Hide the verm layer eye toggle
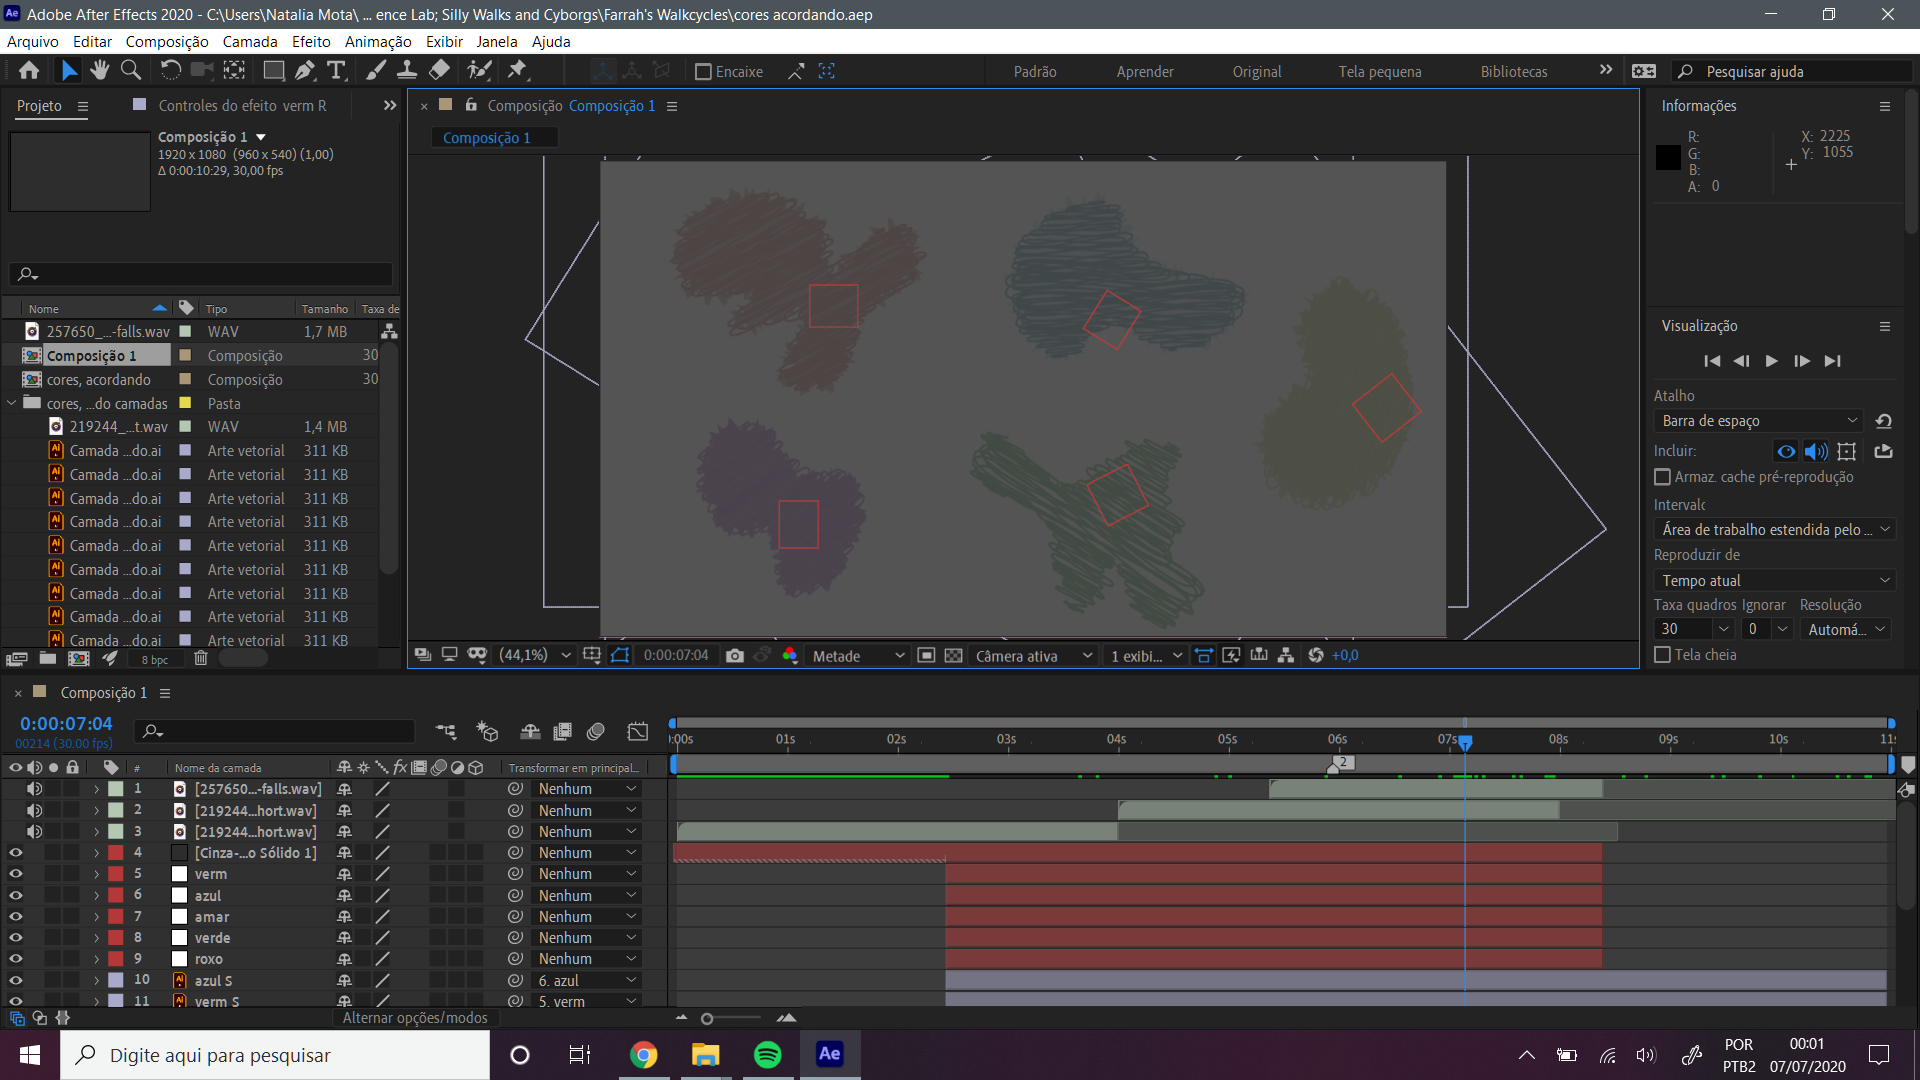1920x1080 pixels. tap(16, 874)
